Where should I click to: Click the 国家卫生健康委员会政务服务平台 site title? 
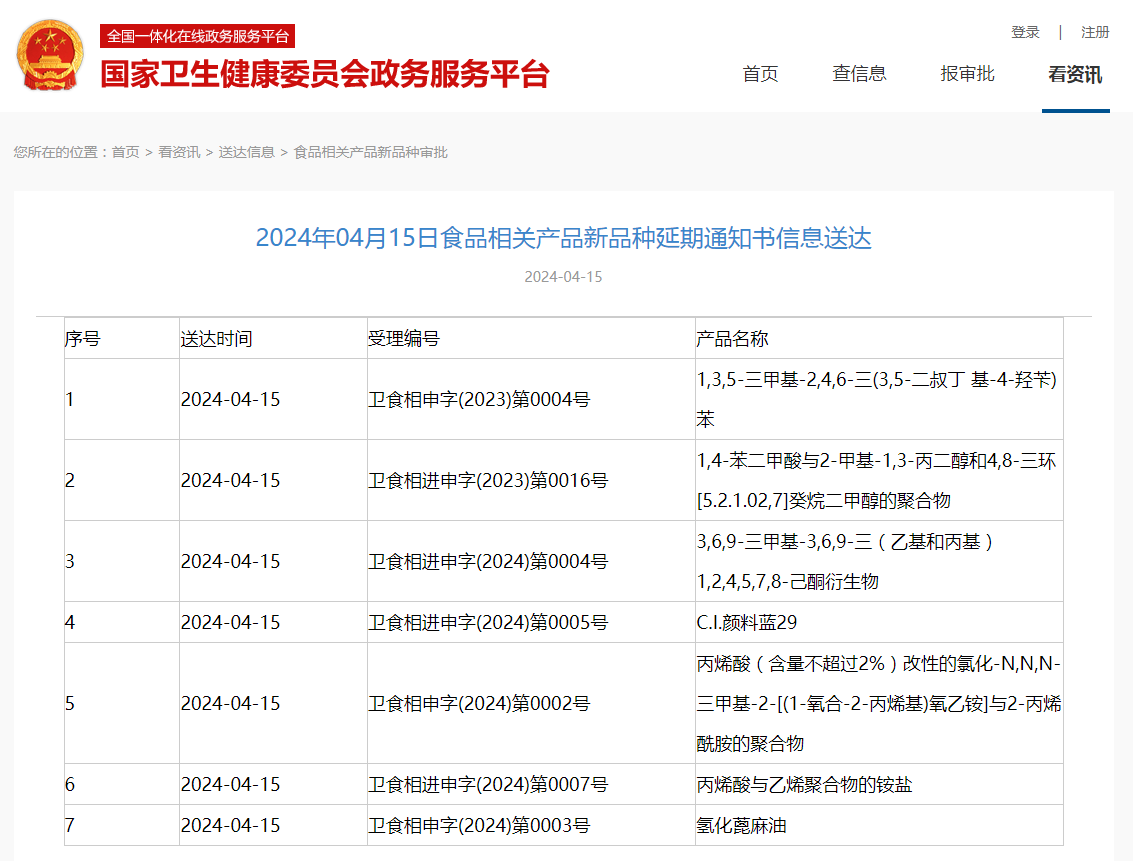325,74
